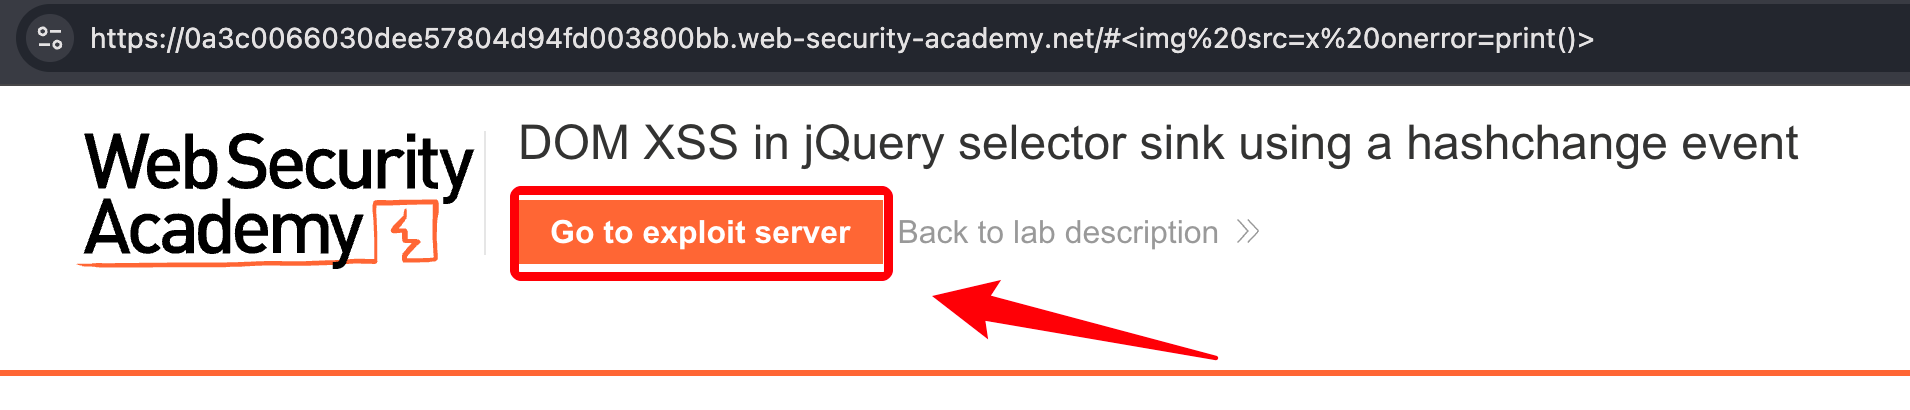1910x410 pixels.
Task: Click the word "jQuery" in the title
Action: point(873,143)
